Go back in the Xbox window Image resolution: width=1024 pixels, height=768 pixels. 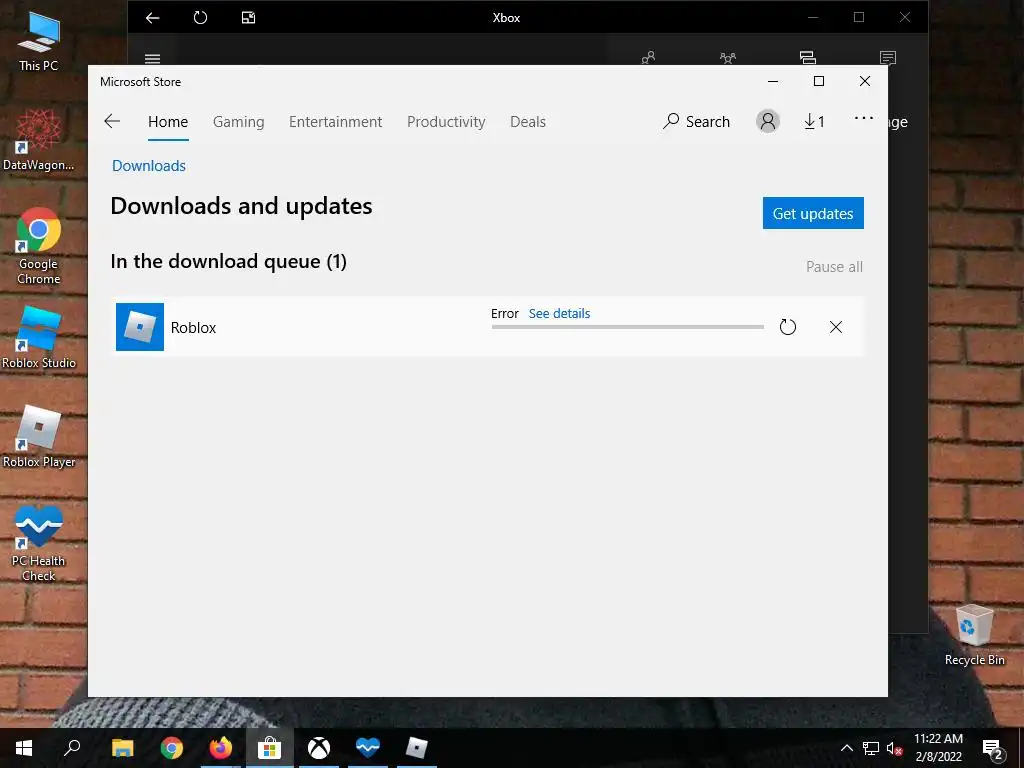tap(152, 18)
